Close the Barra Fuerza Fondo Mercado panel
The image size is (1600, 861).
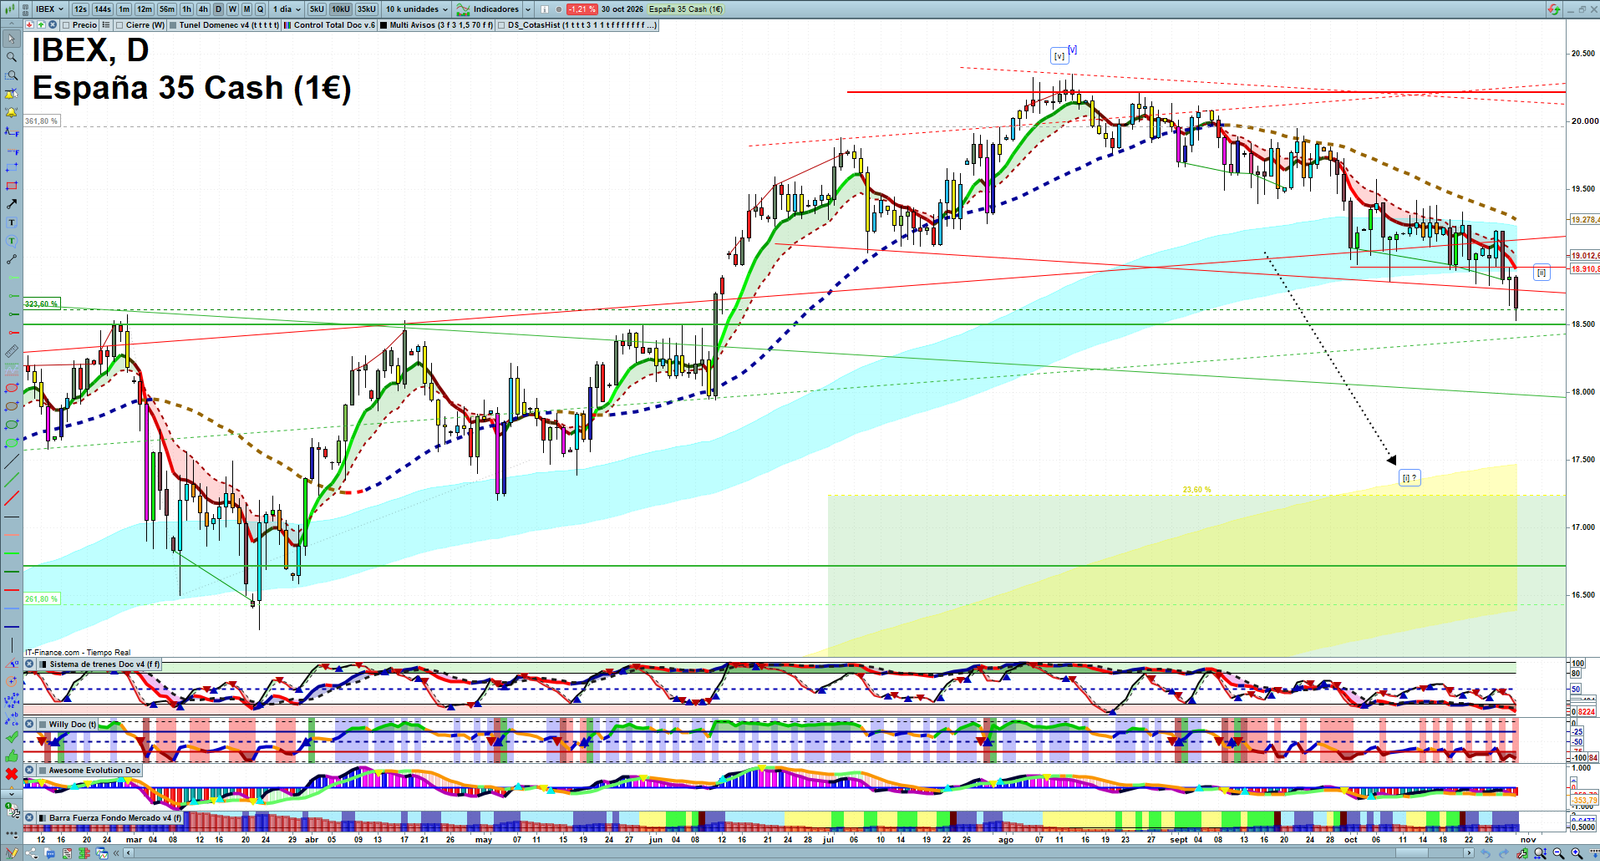(x=30, y=818)
